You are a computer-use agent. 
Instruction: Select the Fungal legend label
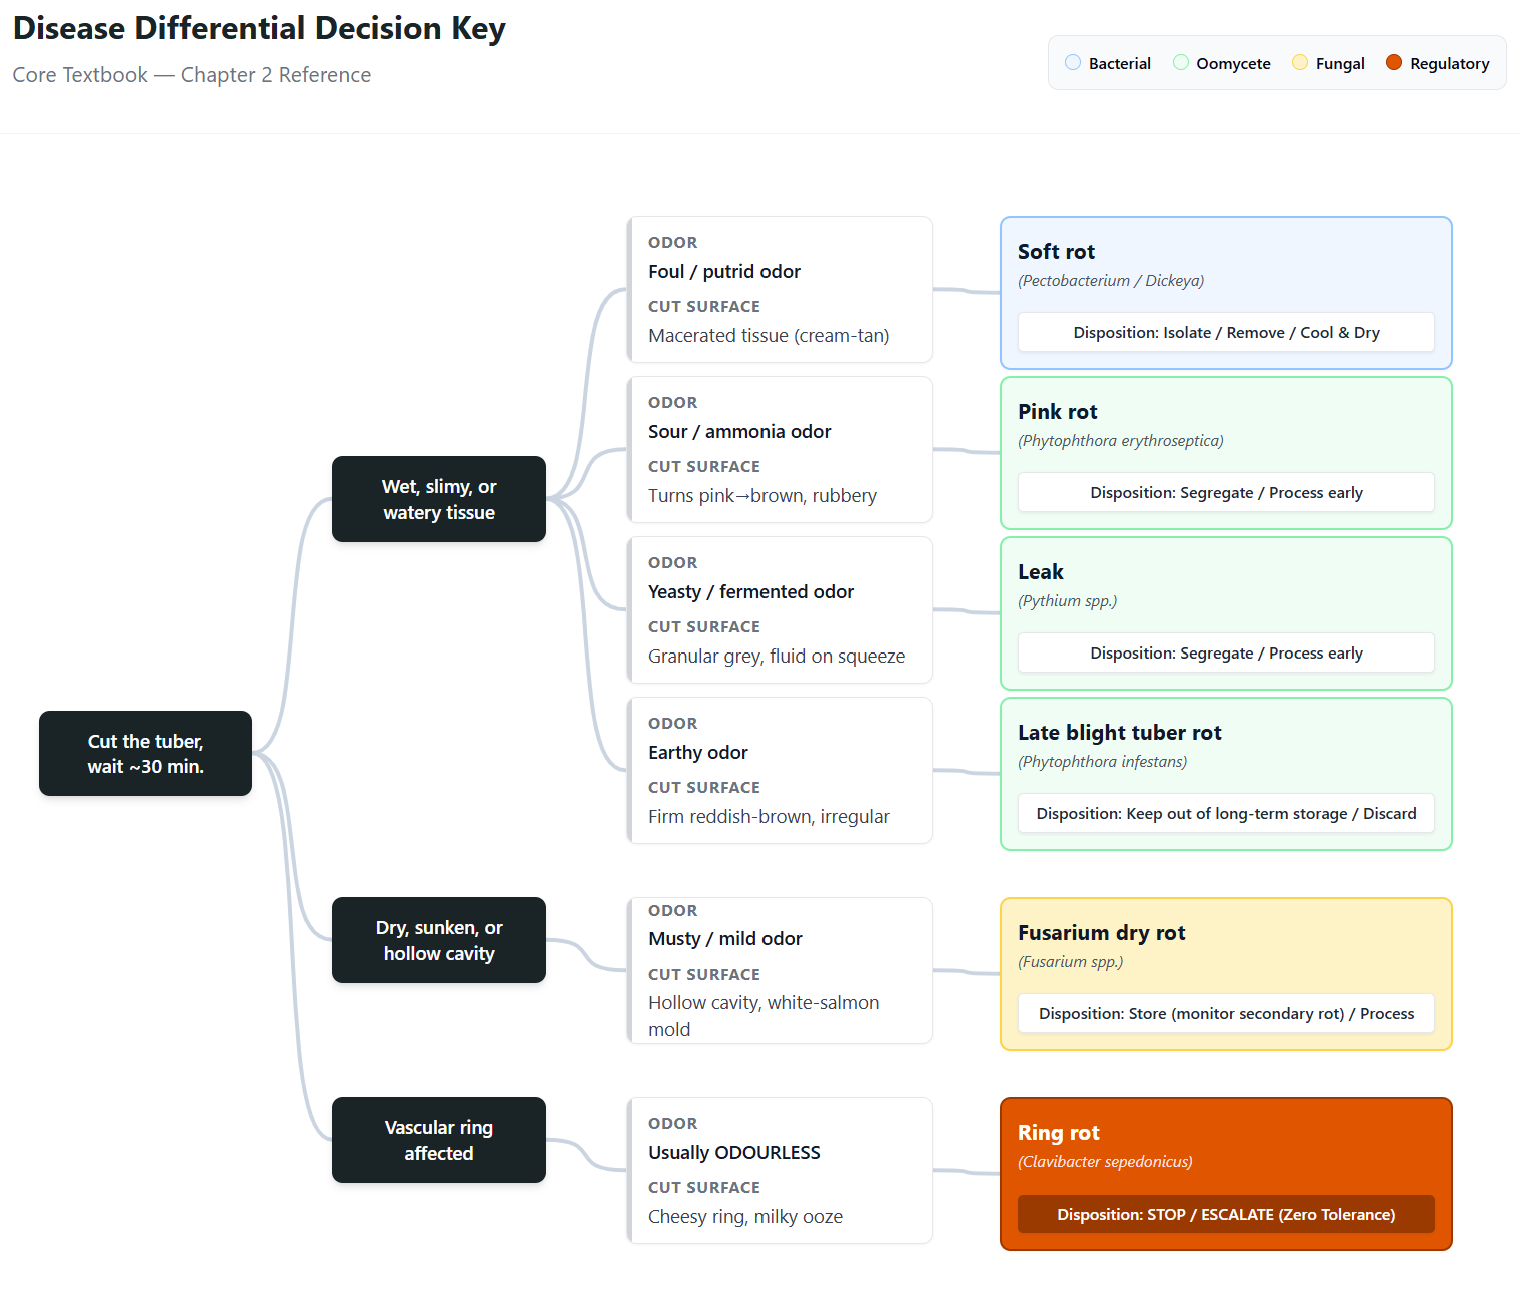pos(1340,63)
